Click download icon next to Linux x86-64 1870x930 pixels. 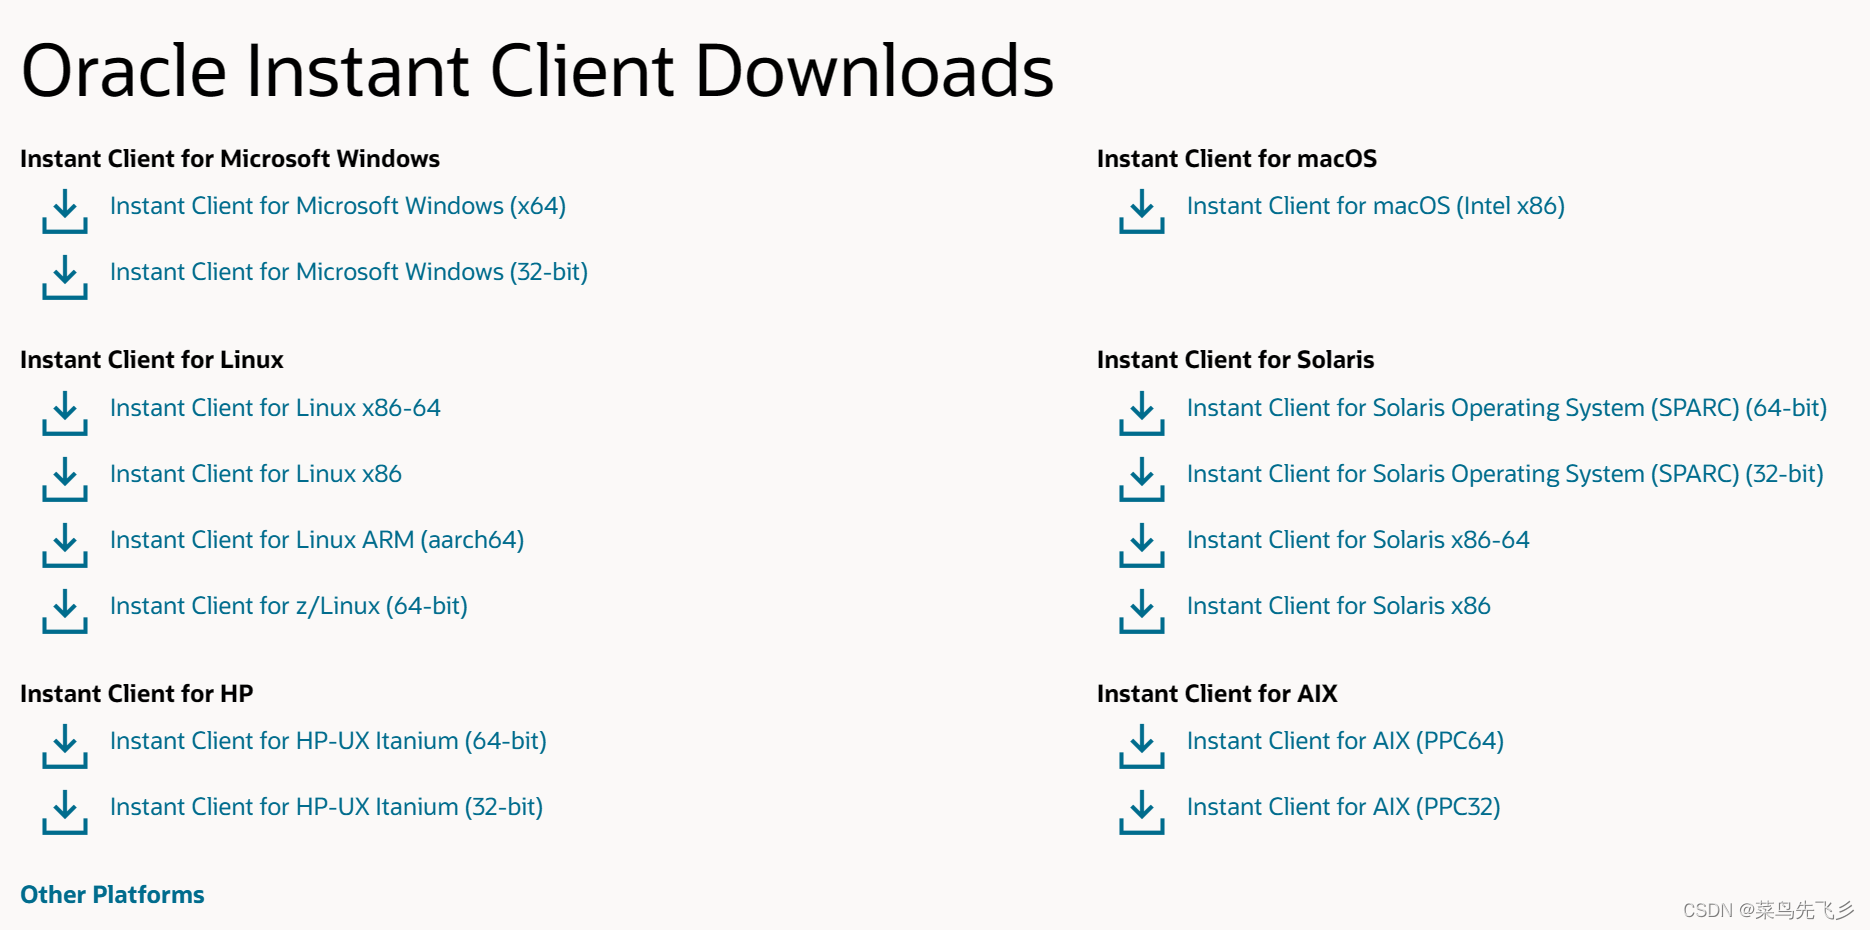coord(65,413)
